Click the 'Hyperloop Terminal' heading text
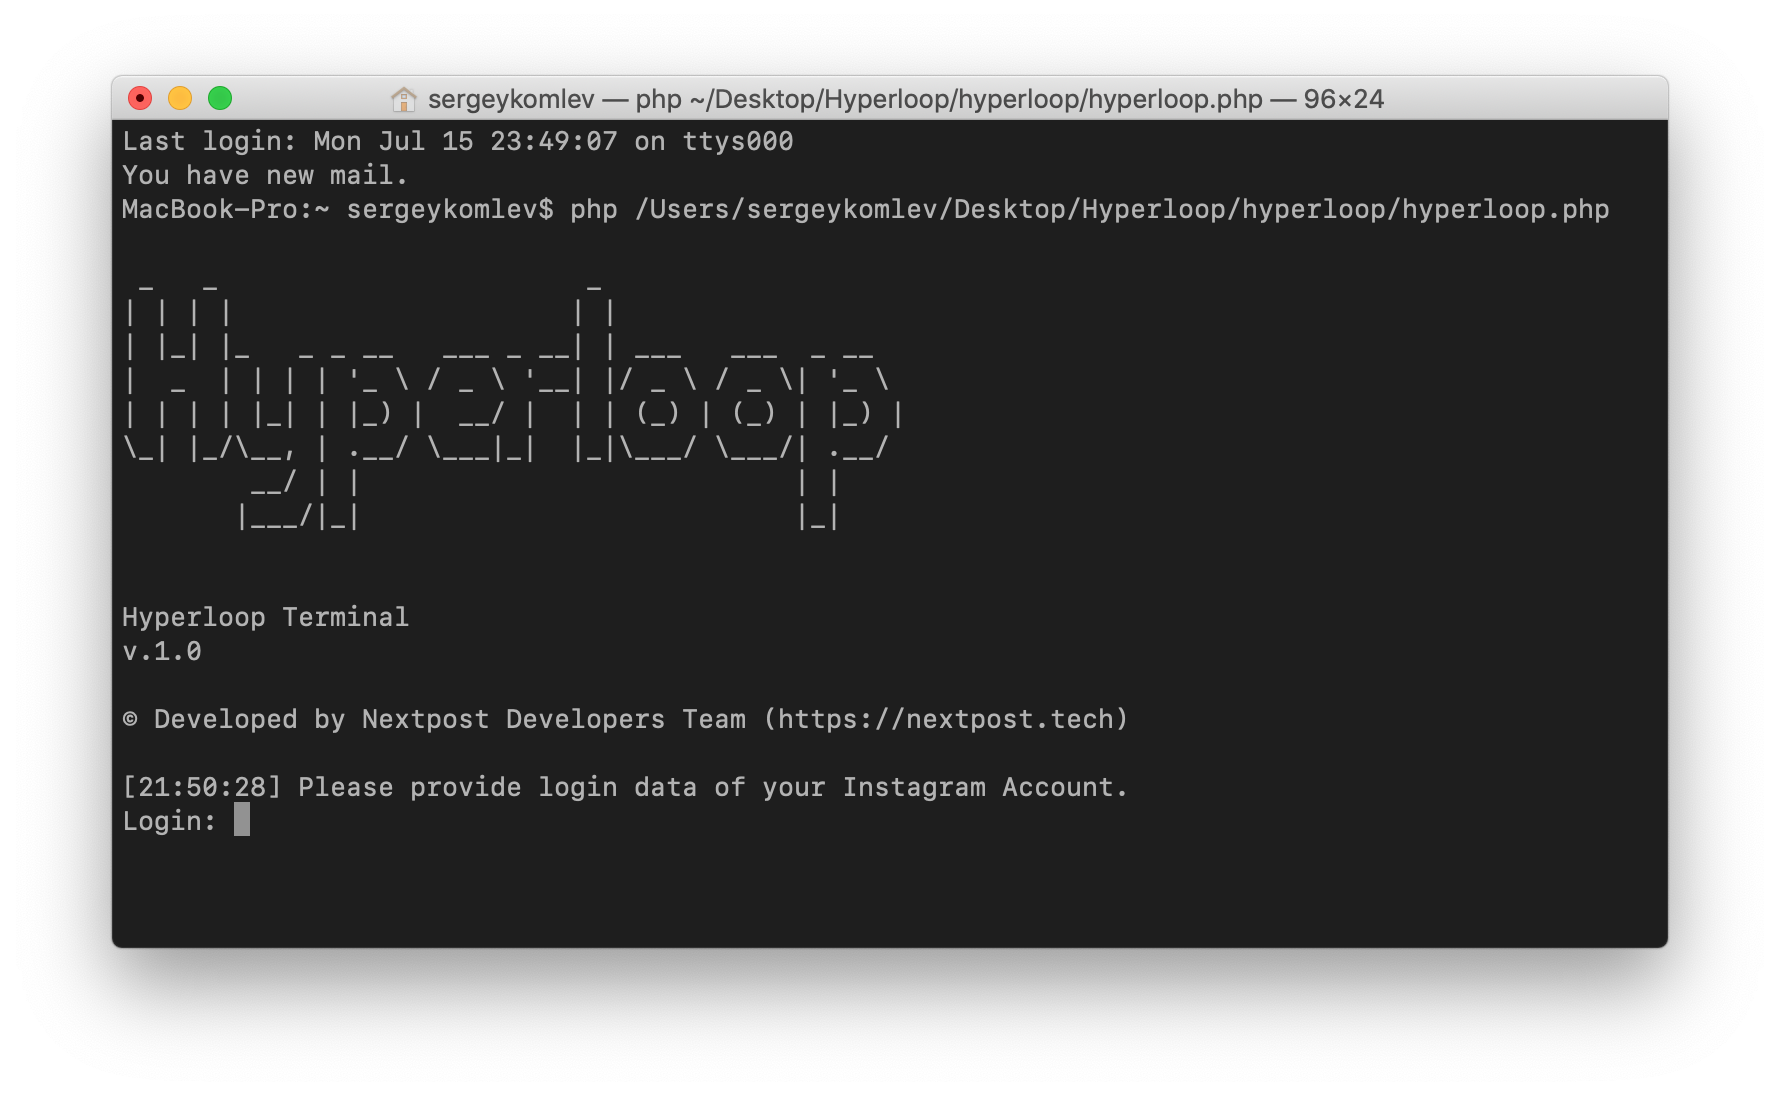 265,617
